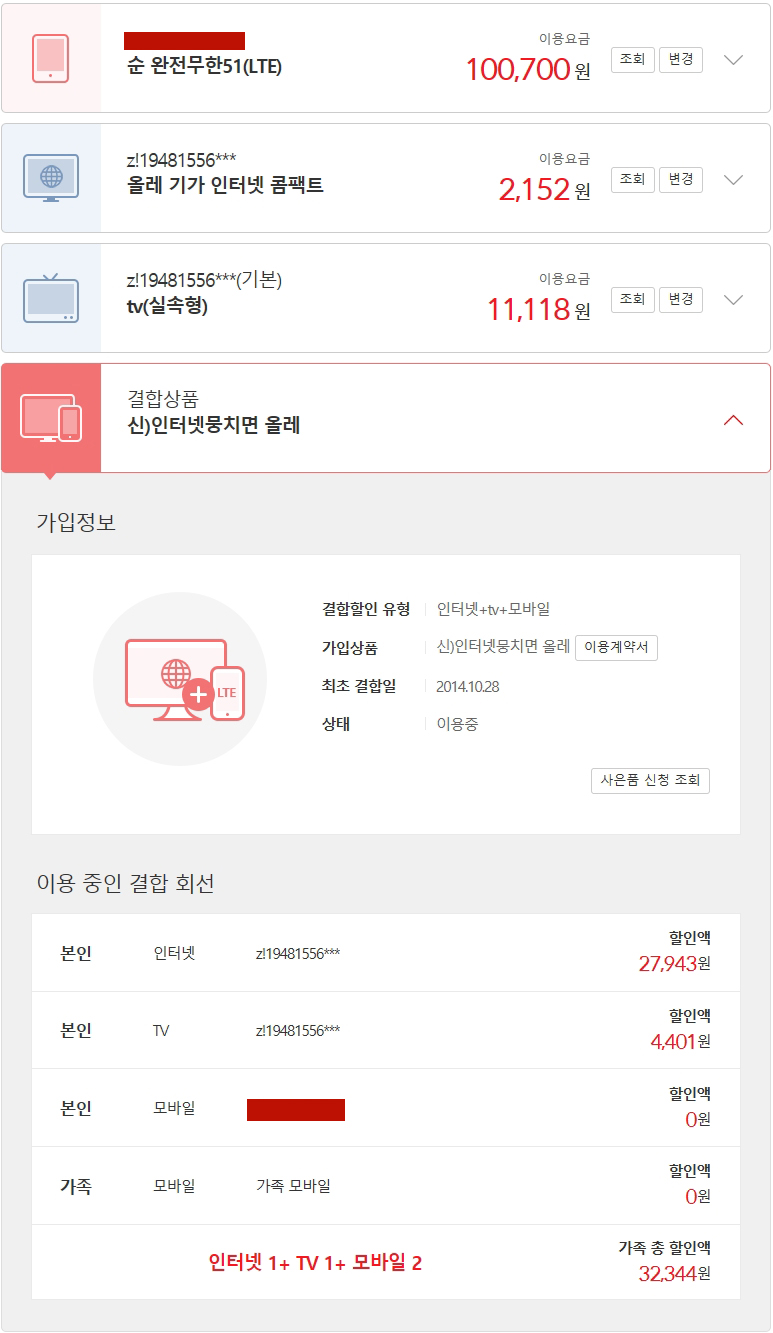
Task: Click the 인터넷 bundle line discount row
Action: coord(386,953)
